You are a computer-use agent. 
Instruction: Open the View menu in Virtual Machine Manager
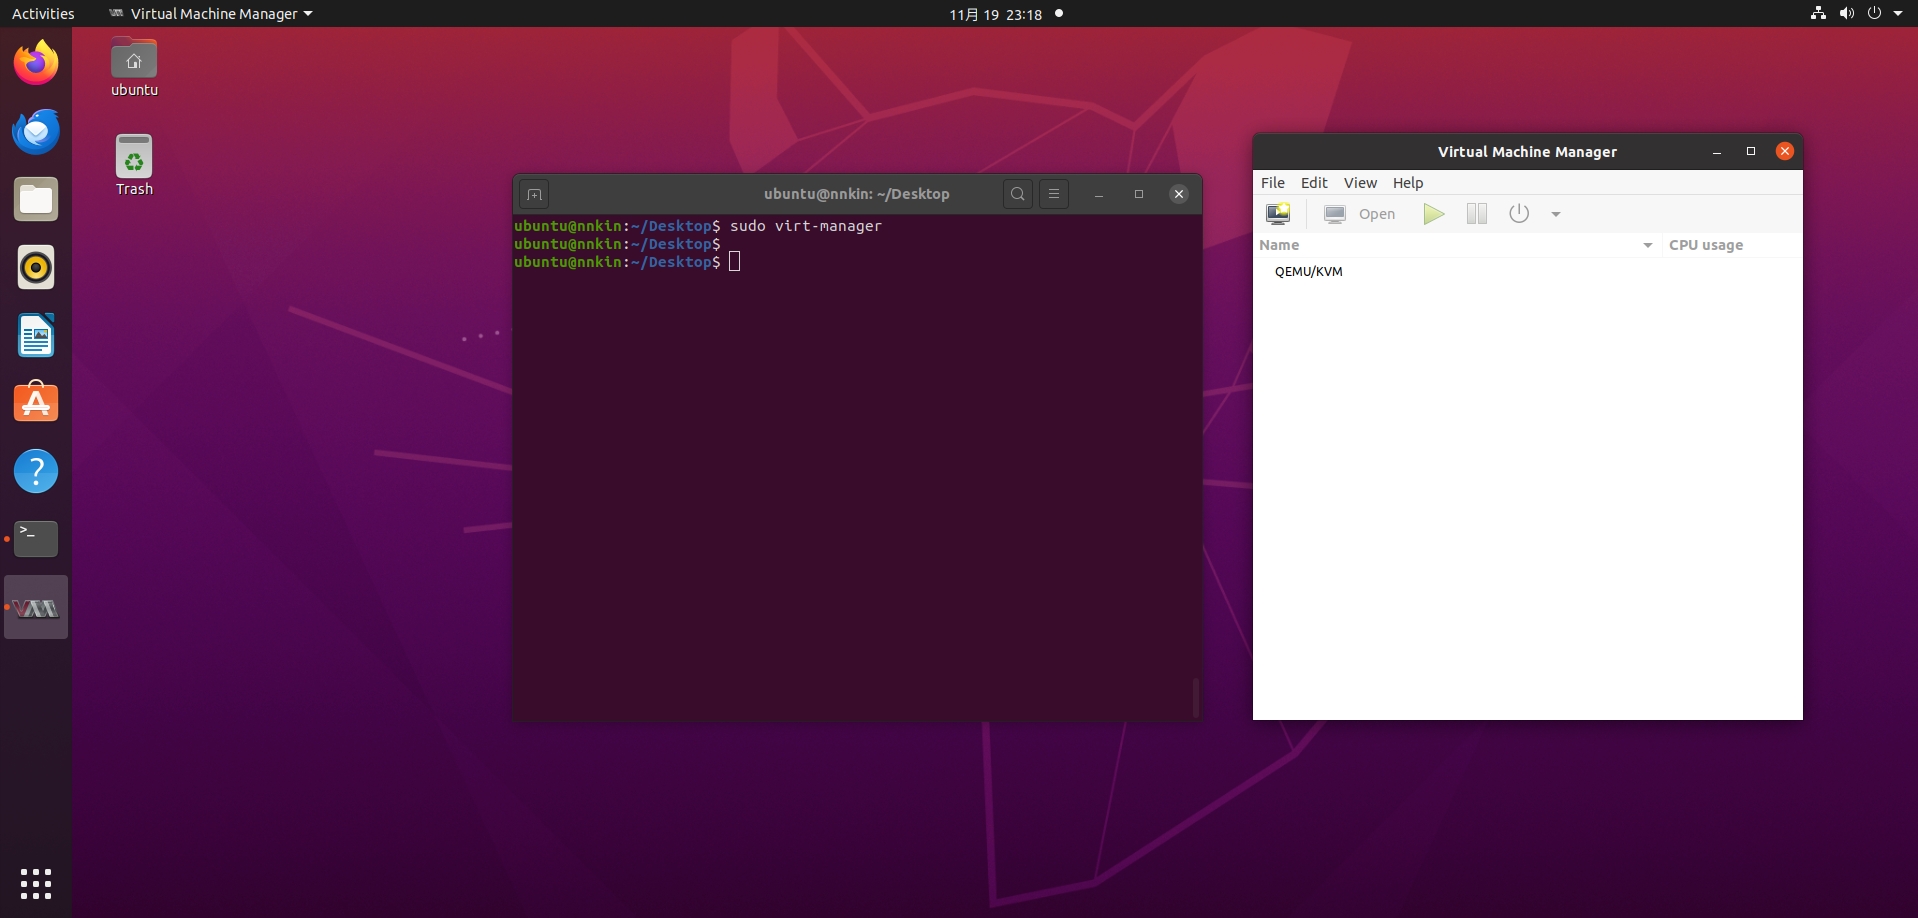(x=1359, y=183)
